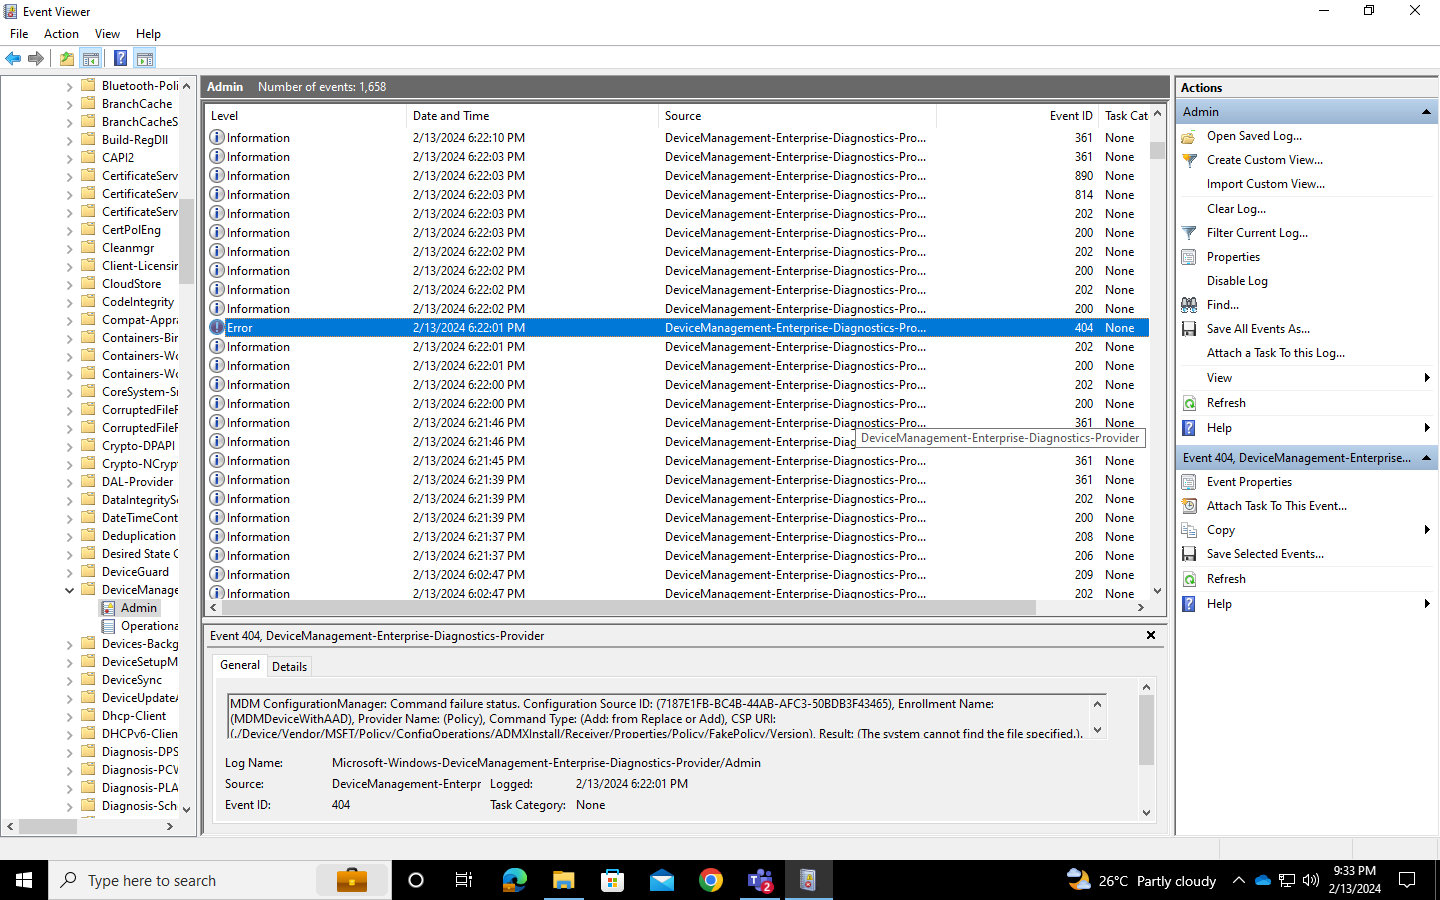The width and height of the screenshot is (1440, 900).
Task: Open Find using the binoculars icon
Action: (1189, 304)
